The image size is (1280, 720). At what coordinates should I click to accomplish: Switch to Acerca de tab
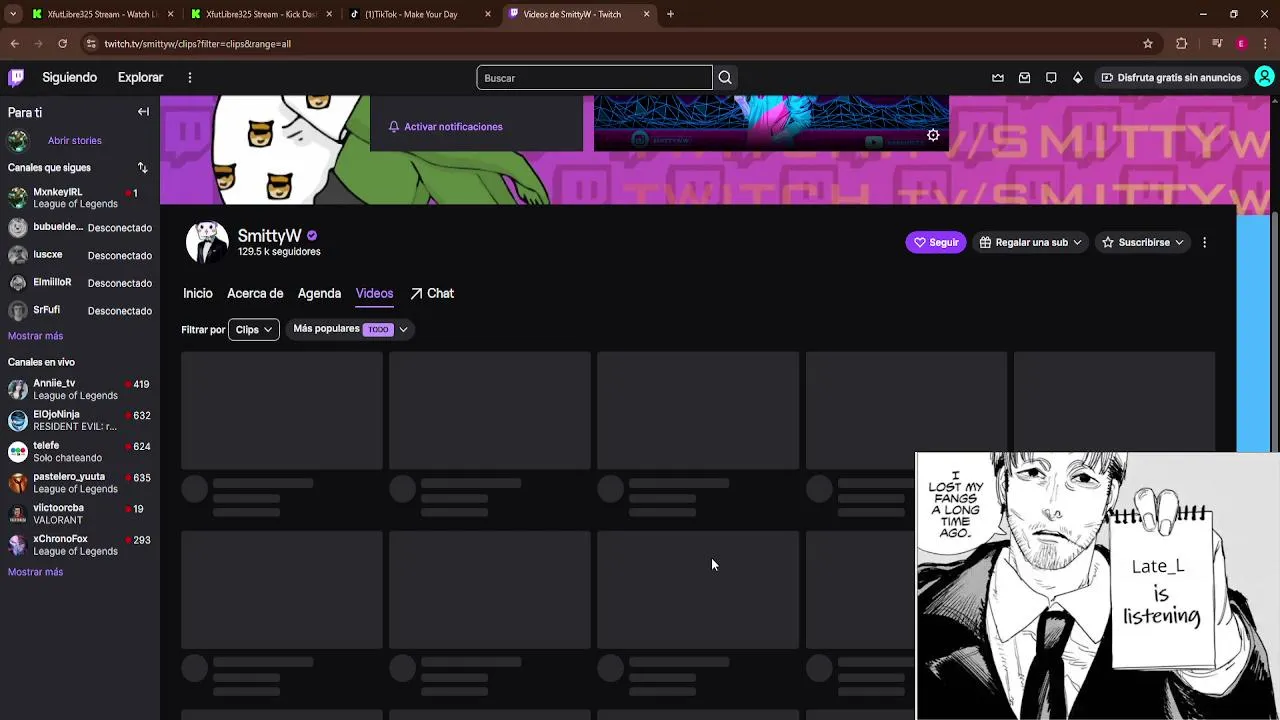tap(255, 293)
